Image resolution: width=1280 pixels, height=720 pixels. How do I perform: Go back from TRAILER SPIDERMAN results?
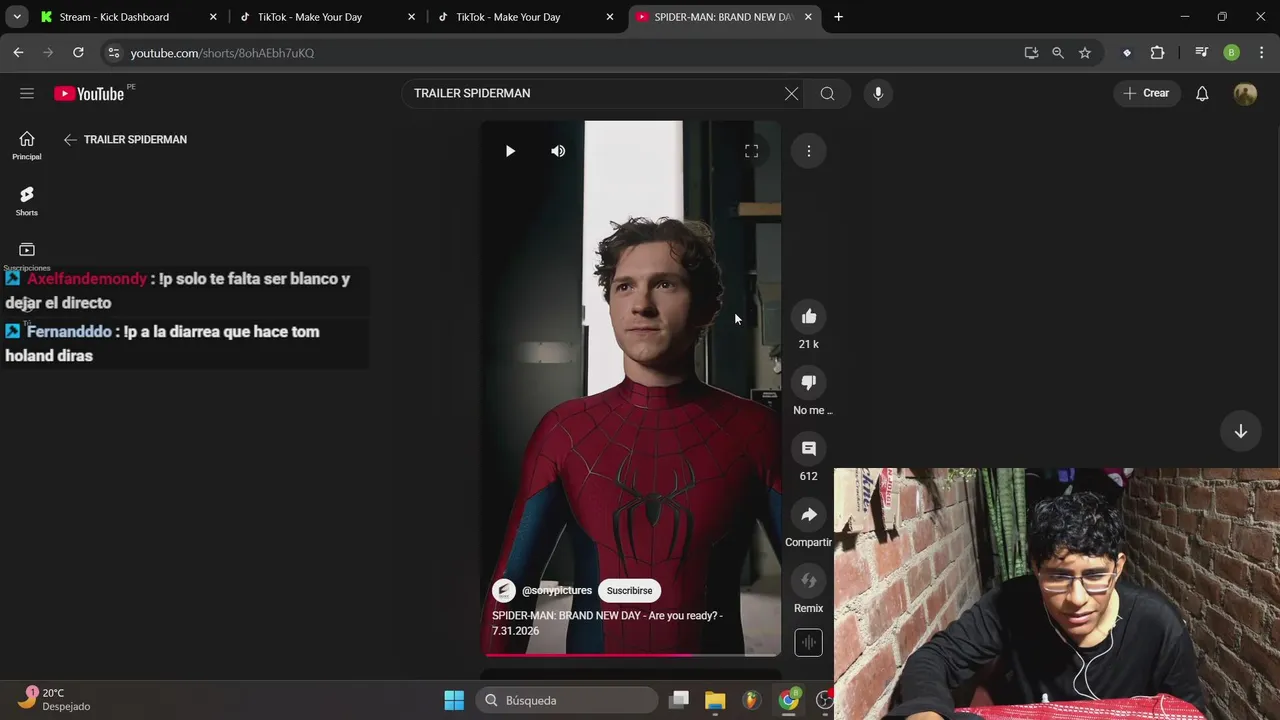click(x=70, y=140)
